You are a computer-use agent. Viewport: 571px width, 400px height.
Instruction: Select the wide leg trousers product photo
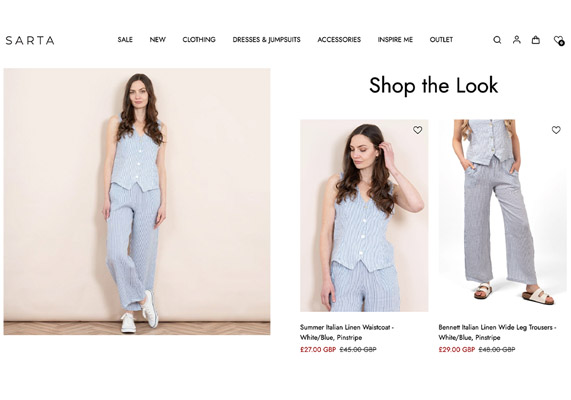click(x=503, y=215)
